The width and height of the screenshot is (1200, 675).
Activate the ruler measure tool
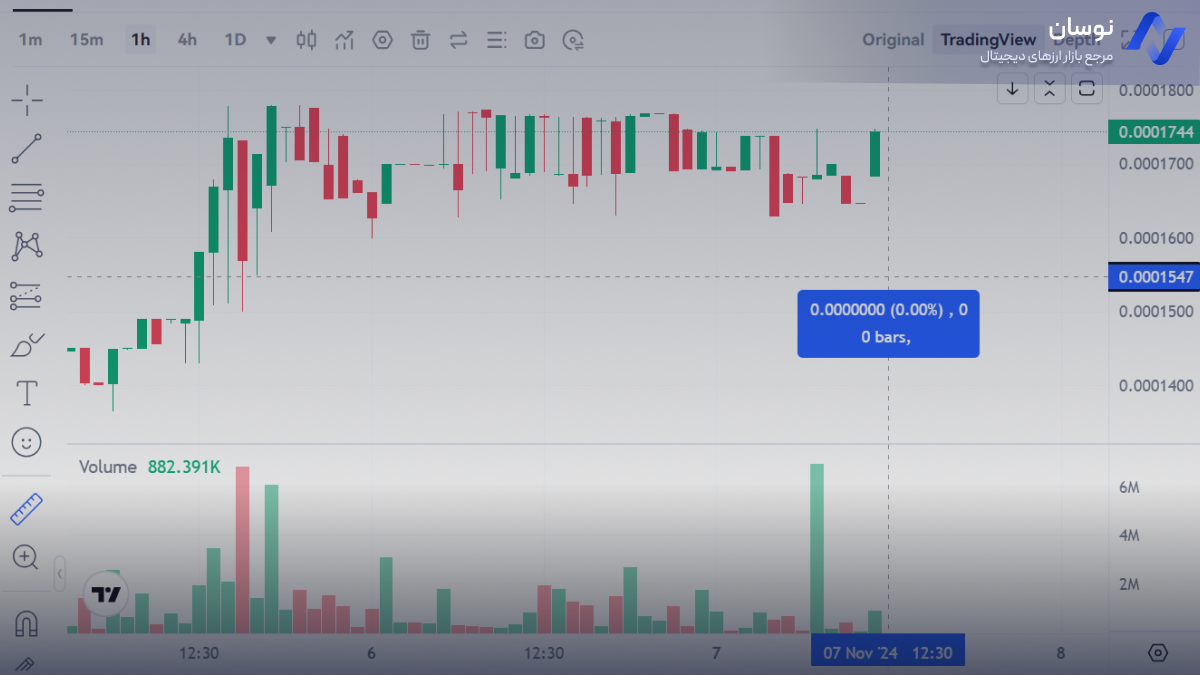(27, 509)
